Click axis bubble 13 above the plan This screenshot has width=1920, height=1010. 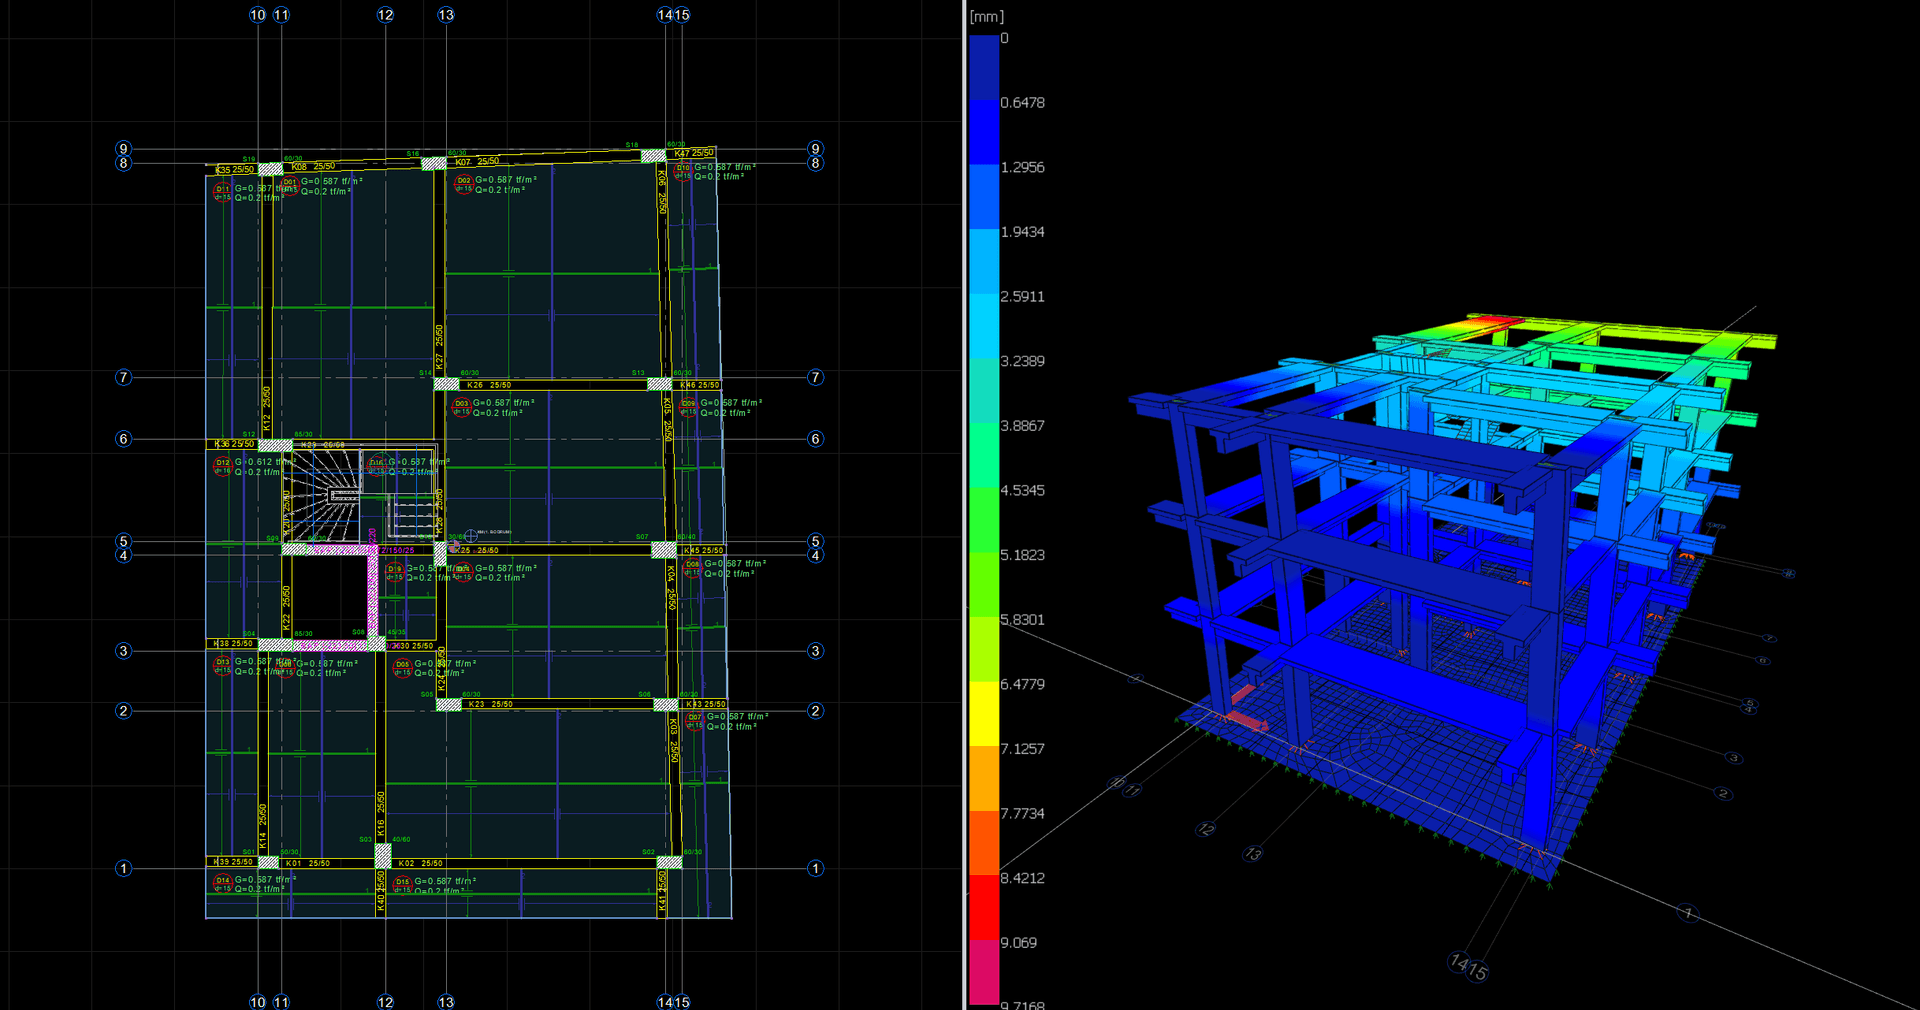click(446, 15)
